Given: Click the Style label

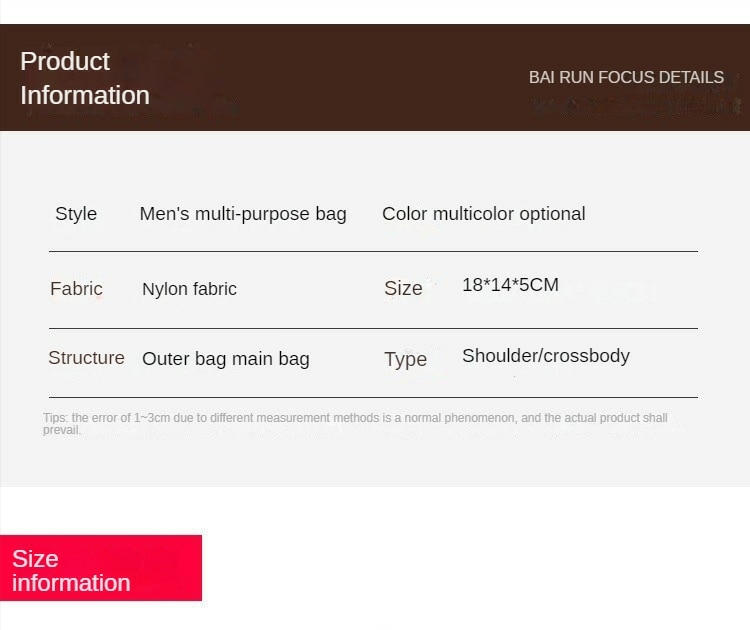Looking at the screenshot, I should tap(76, 214).
